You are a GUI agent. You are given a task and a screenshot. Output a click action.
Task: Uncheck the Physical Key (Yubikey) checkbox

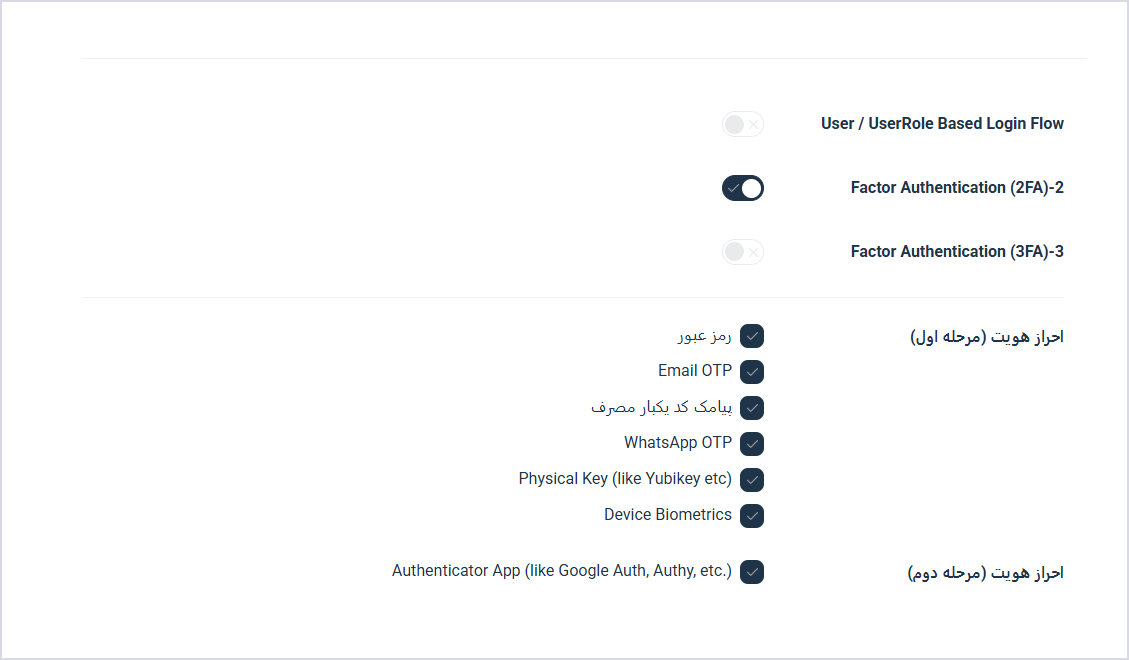coord(752,480)
